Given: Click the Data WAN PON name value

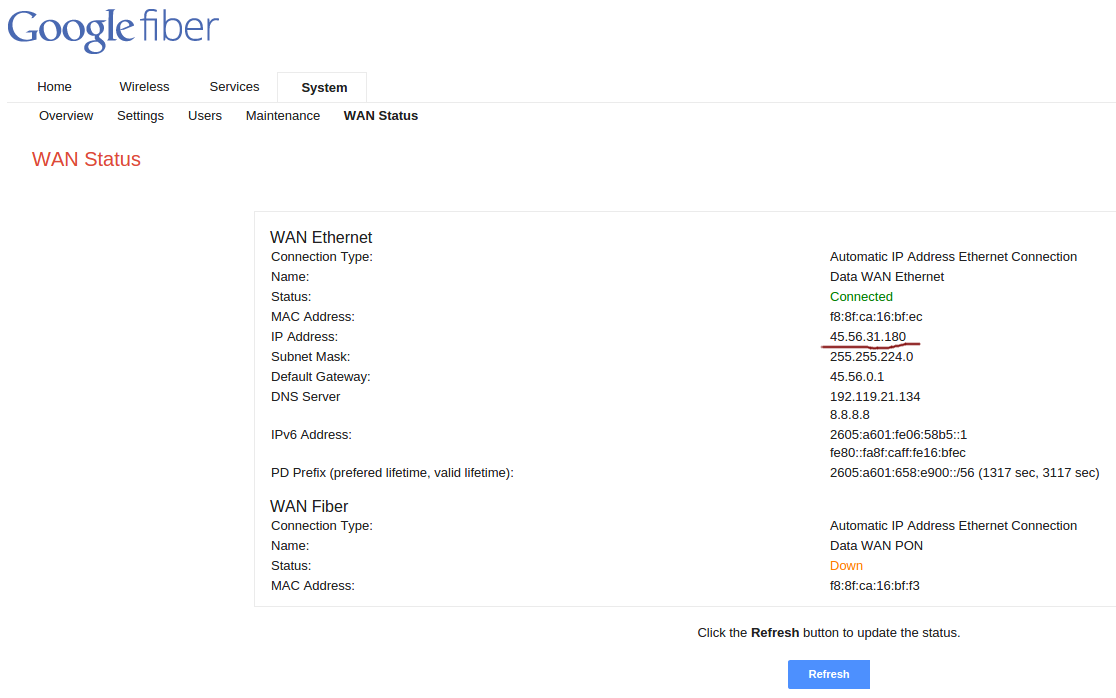Looking at the screenshot, I should (876, 546).
